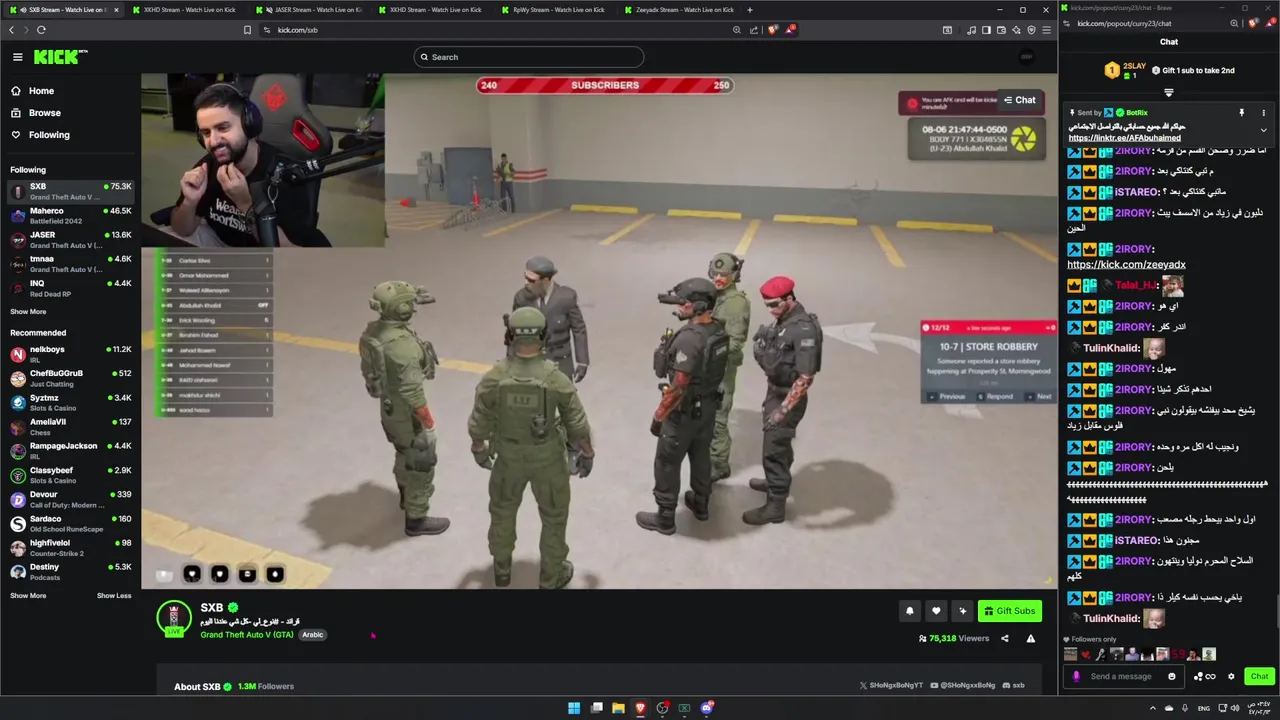This screenshot has height=720, width=1280.
Task: Open pinned message options three-dot menu
Action: (1263, 113)
